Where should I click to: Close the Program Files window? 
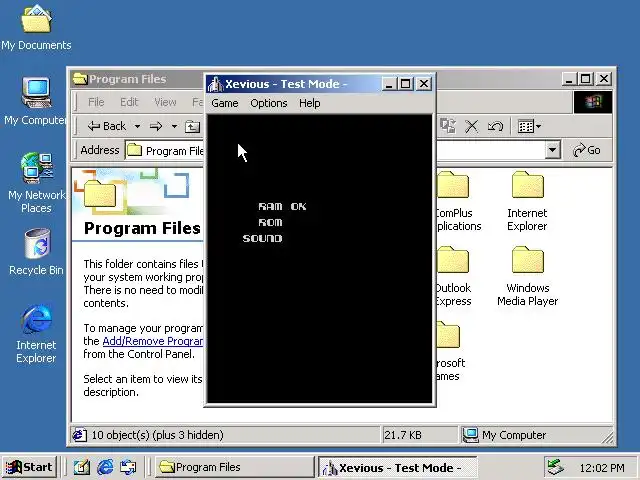pos(604,79)
